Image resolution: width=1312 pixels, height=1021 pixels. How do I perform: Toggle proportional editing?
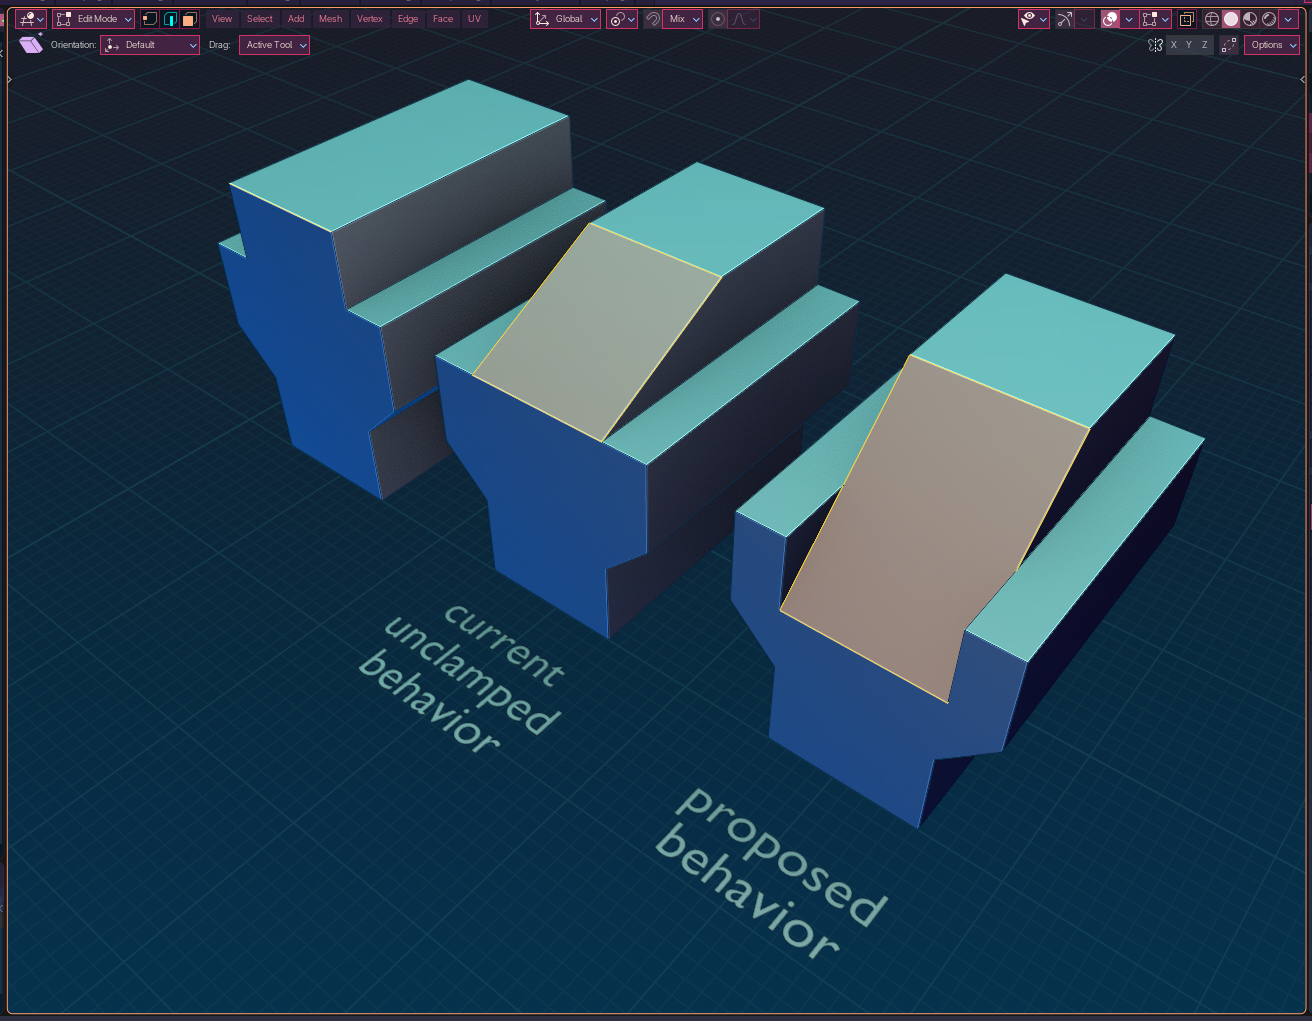point(717,19)
